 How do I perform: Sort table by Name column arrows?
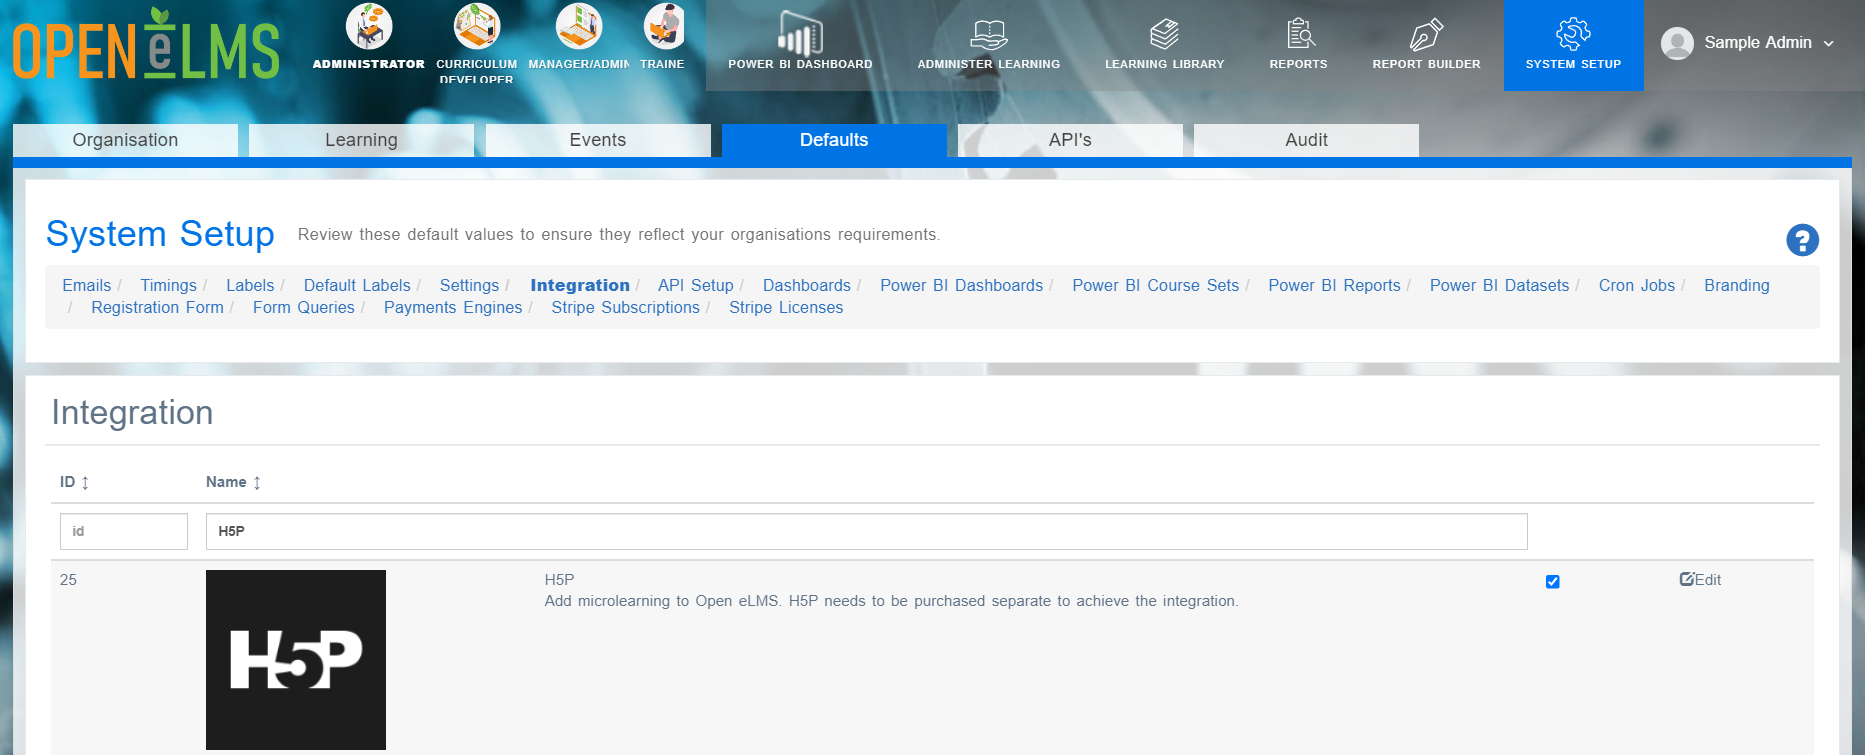(x=257, y=483)
